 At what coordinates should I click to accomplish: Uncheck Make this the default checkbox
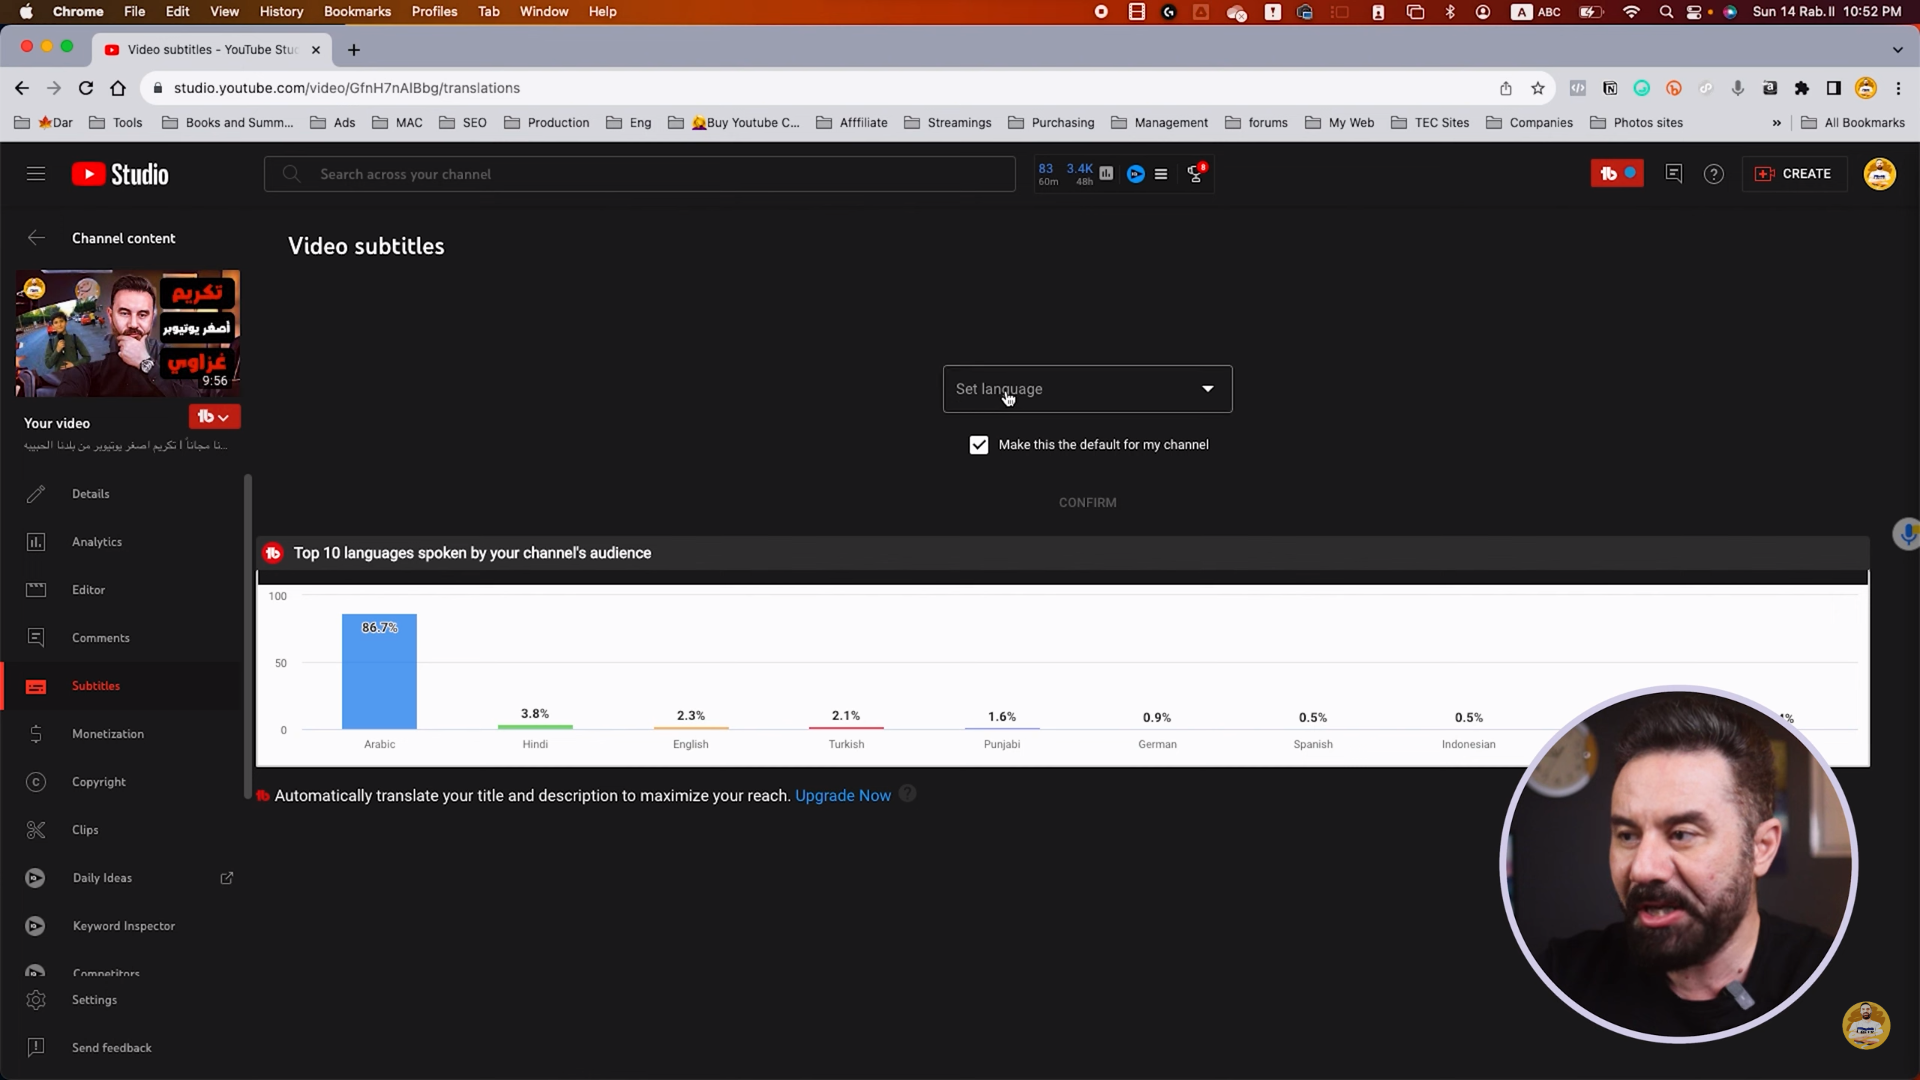coord(979,445)
